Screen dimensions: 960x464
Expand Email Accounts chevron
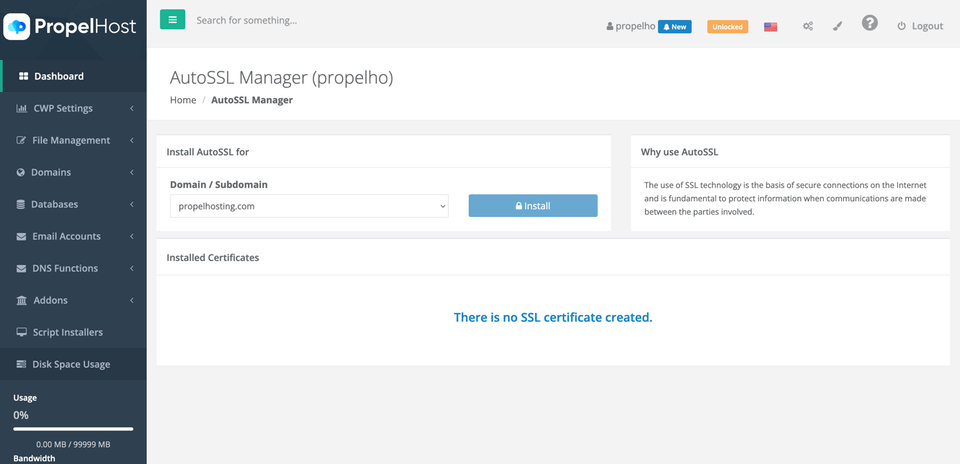click(132, 236)
